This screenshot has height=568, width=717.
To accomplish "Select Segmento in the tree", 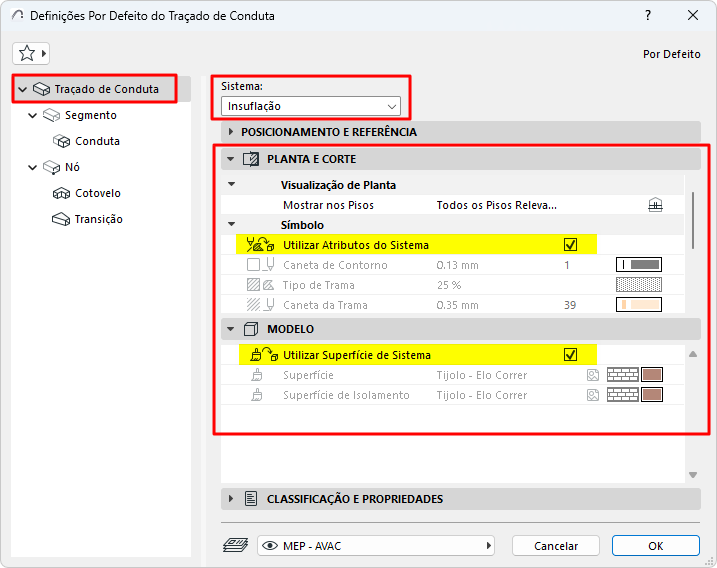I will click(91, 115).
